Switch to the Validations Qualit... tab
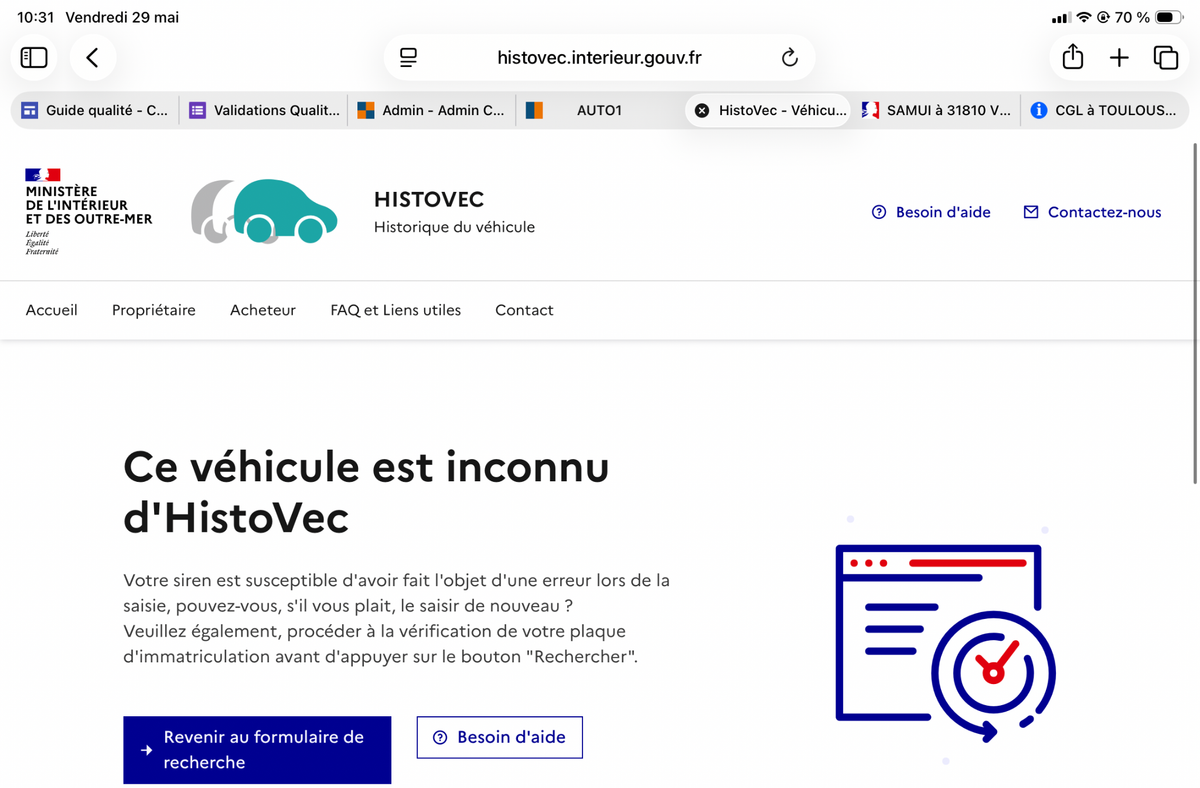Screen dimensions: 1200x788 click(264, 111)
